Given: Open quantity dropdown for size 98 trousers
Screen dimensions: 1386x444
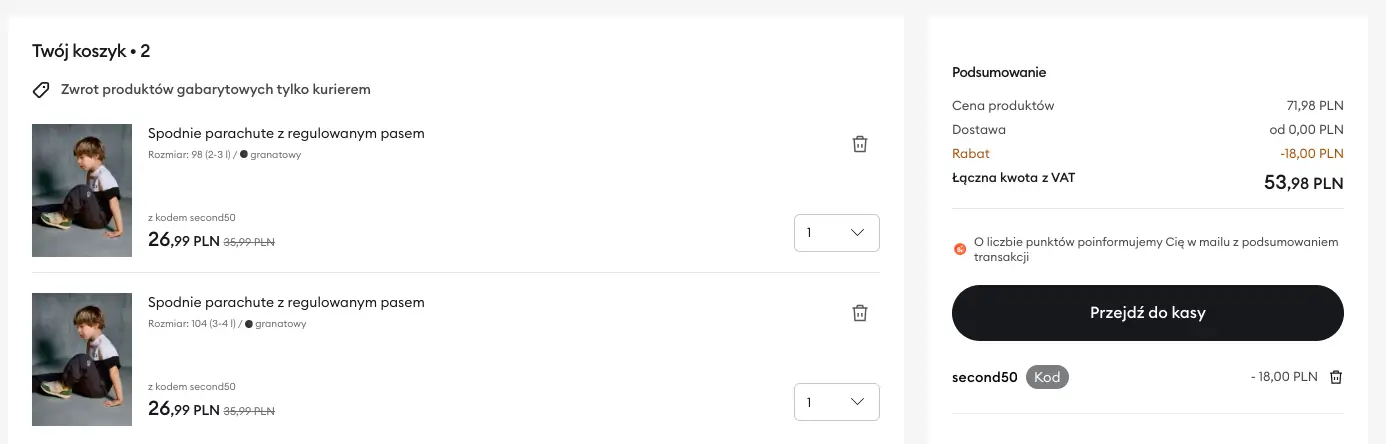Looking at the screenshot, I should [836, 233].
